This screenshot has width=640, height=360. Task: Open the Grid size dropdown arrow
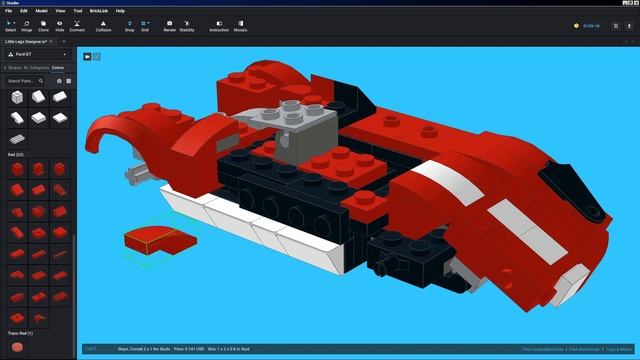(x=148, y=23)
